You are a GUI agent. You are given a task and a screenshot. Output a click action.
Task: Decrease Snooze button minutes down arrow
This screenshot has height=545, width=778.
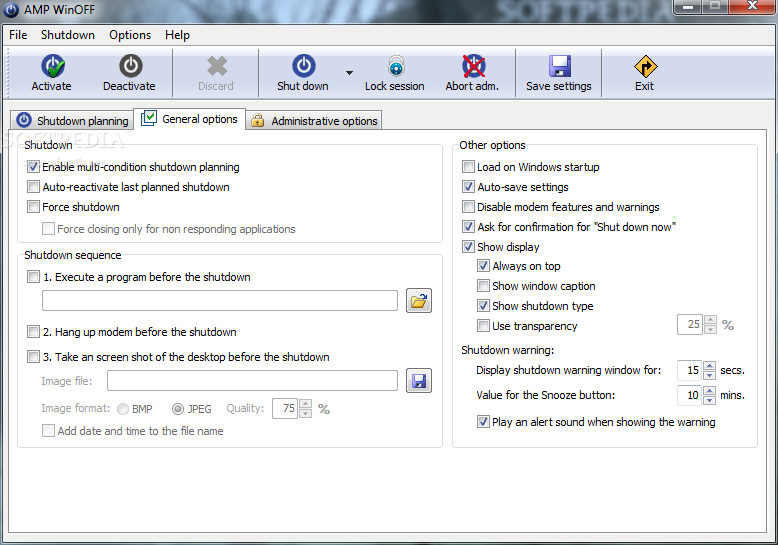click(710, 400)
